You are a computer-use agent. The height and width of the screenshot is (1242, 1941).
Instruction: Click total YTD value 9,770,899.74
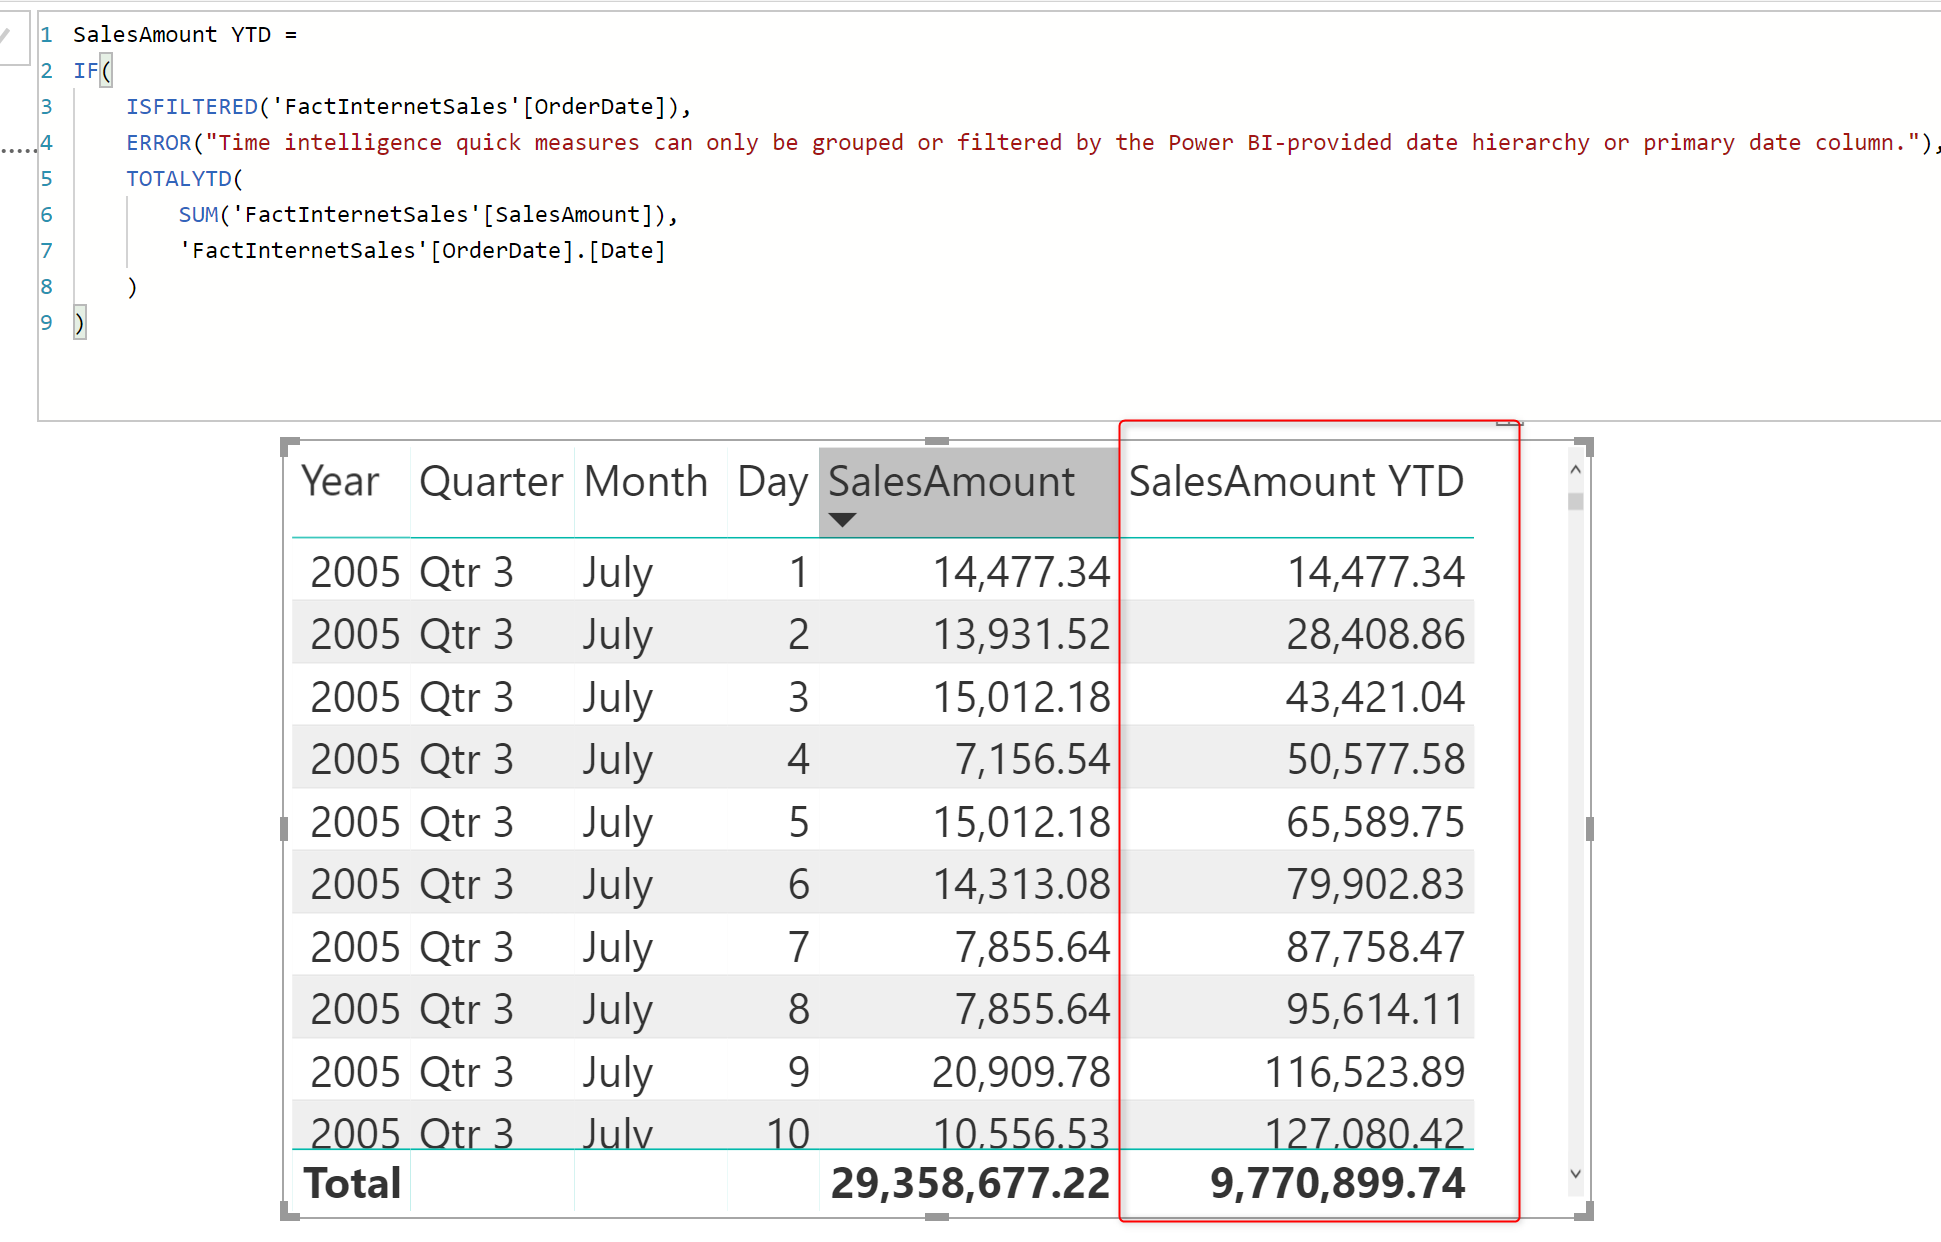tap(1337, 1184)
